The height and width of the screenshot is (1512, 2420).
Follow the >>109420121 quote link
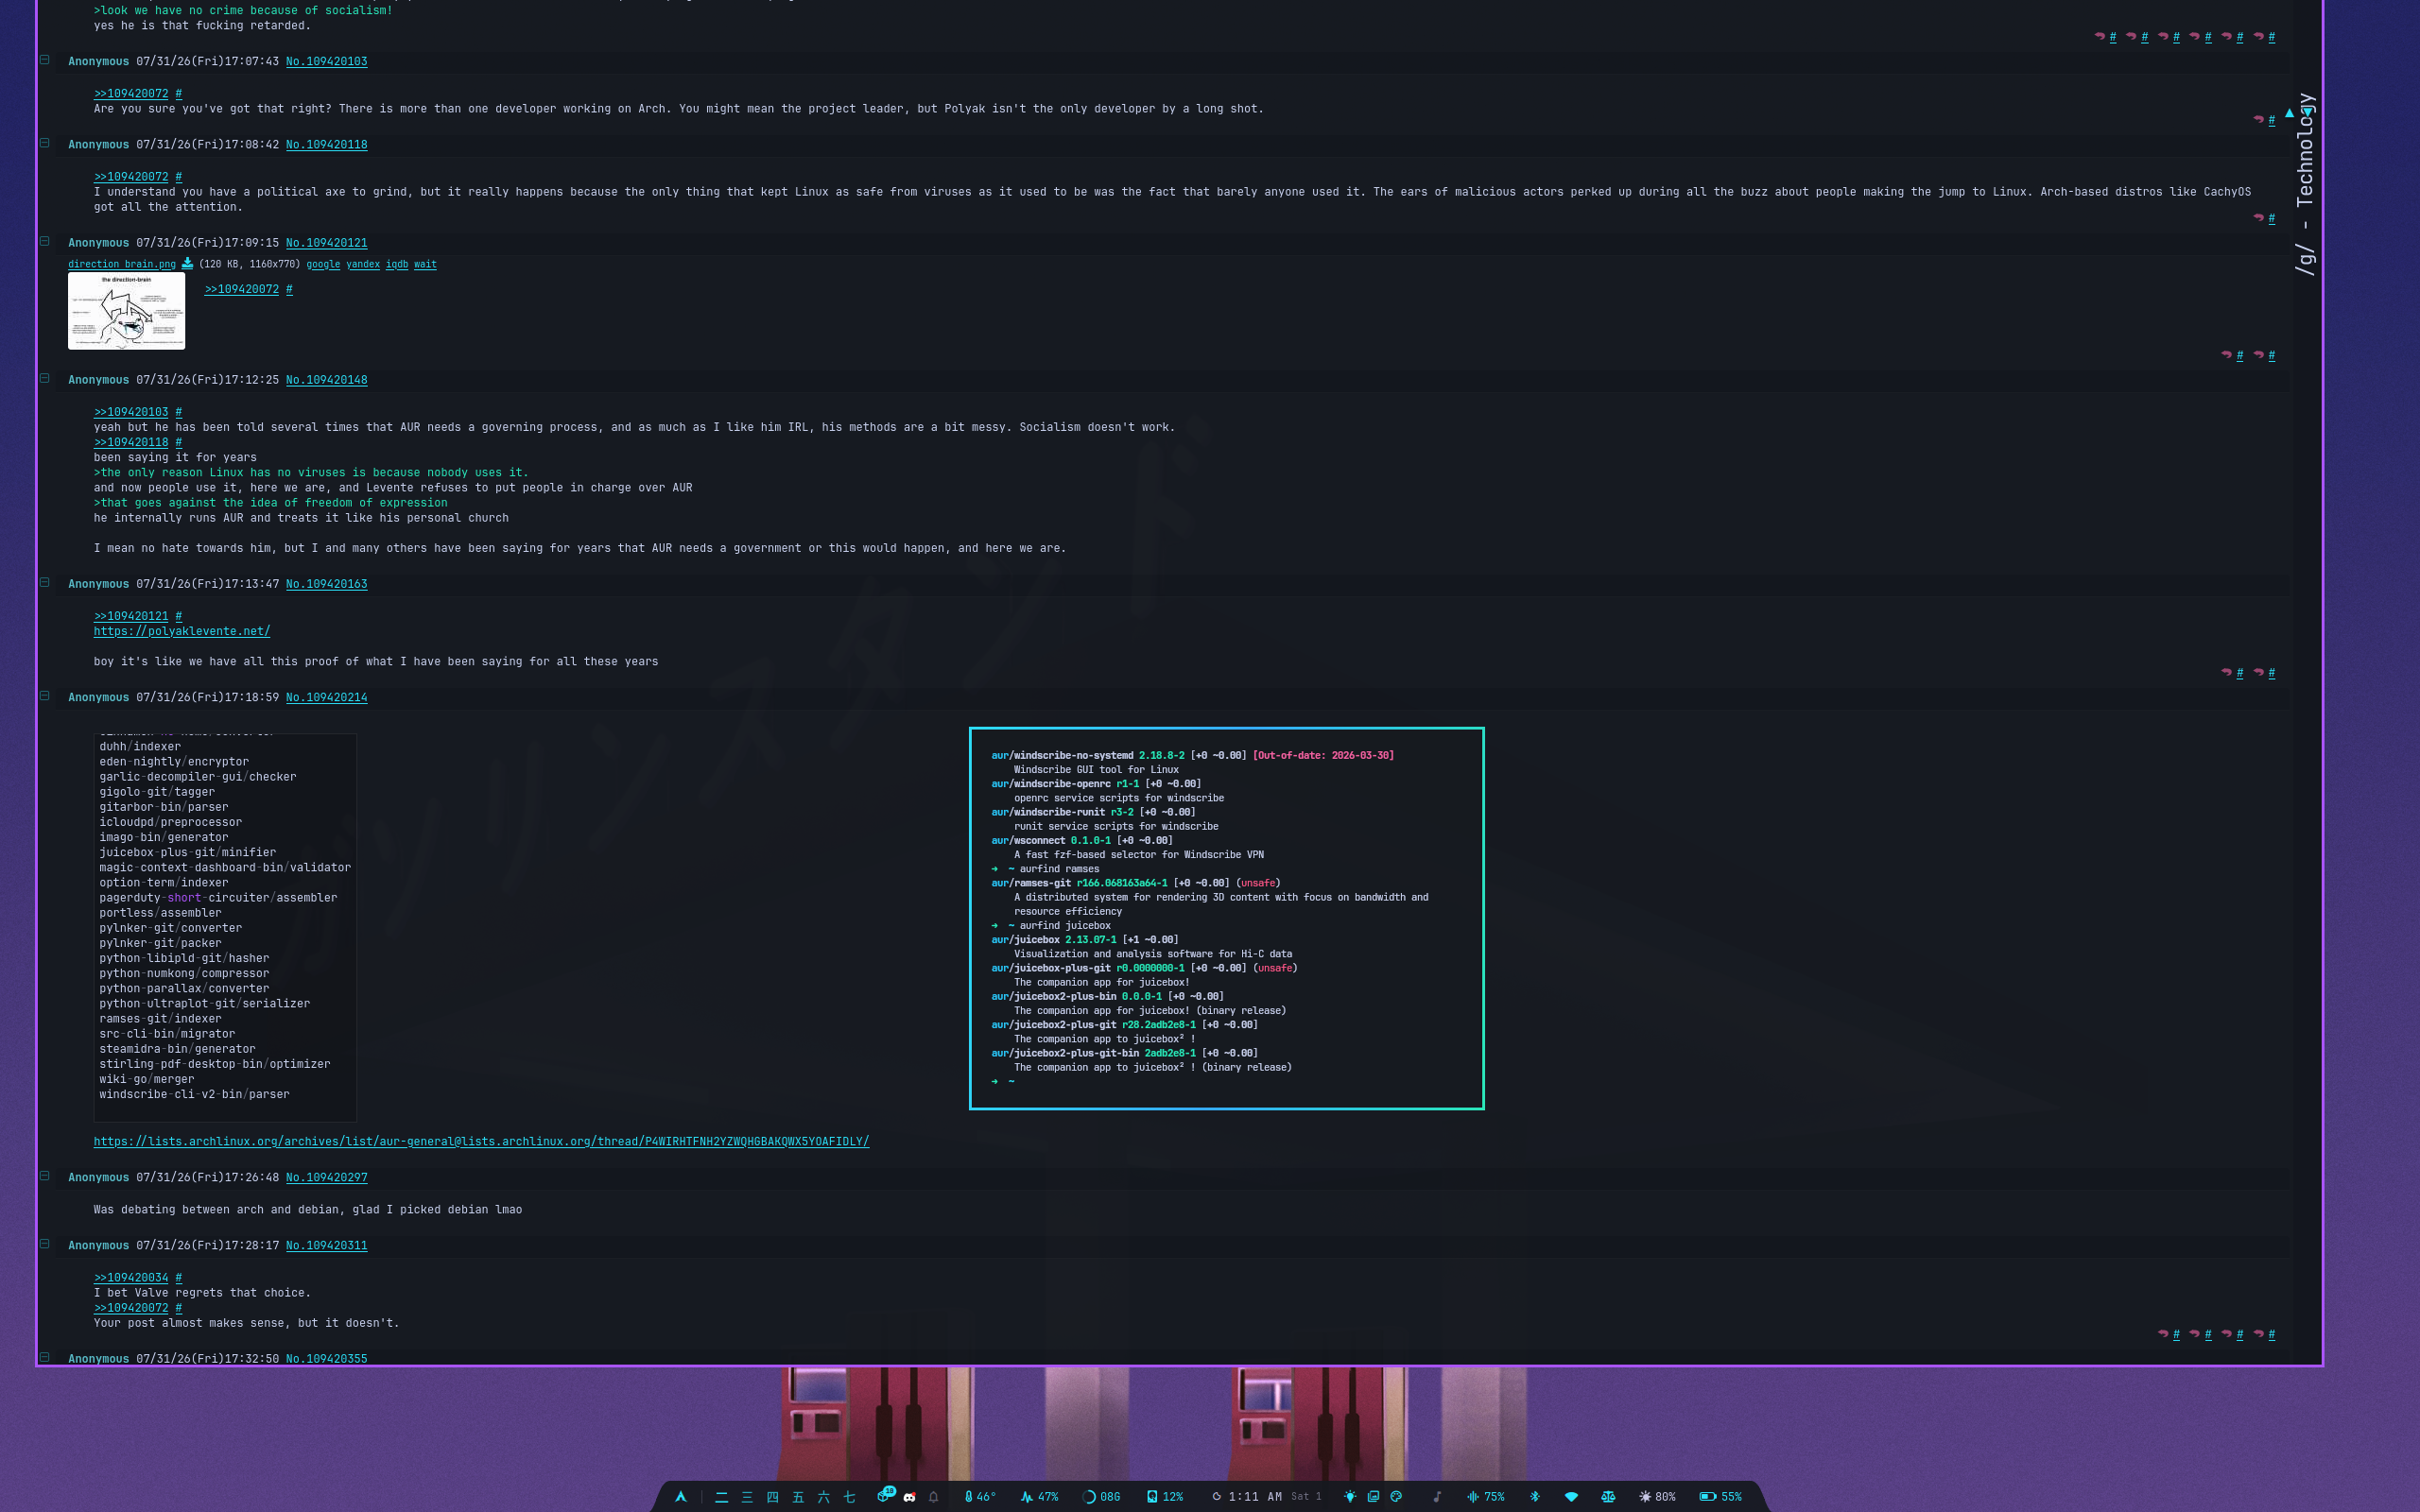pos(131,617)
